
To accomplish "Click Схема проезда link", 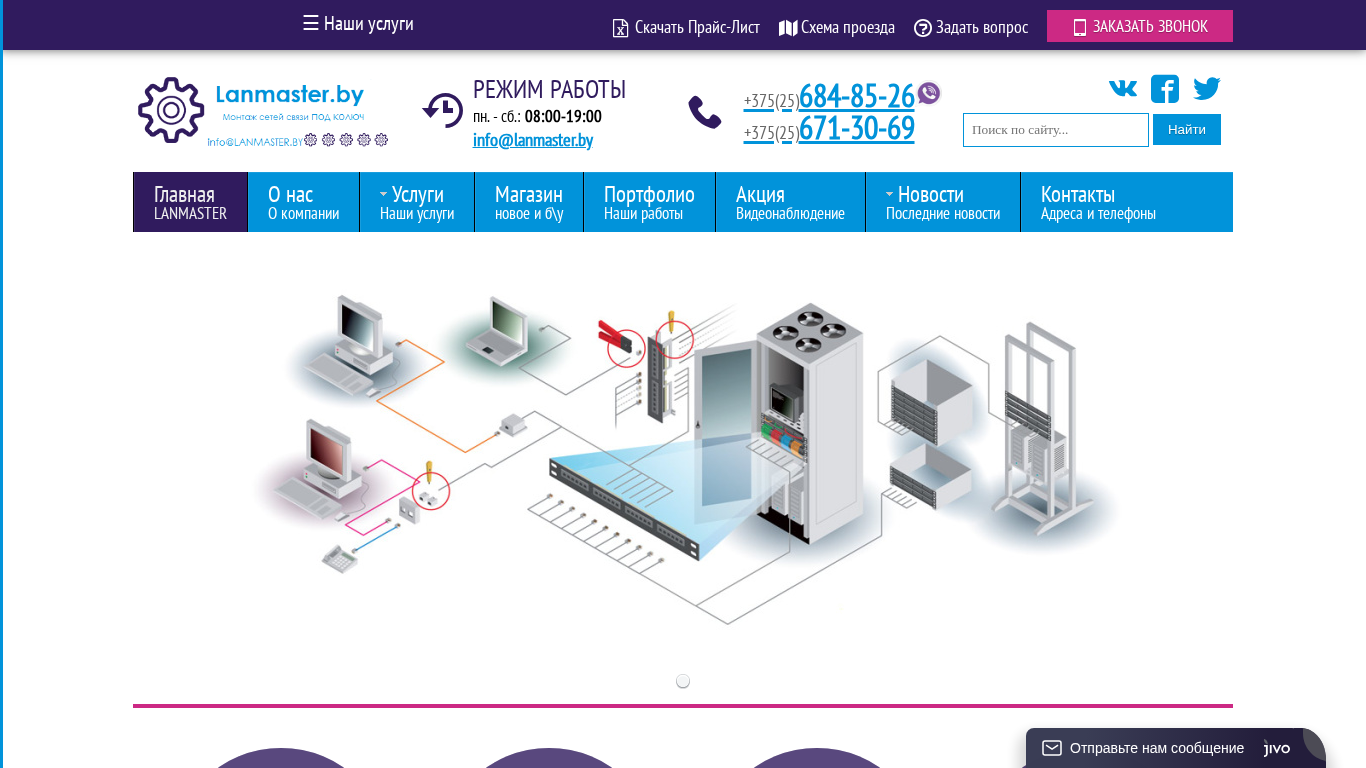I will click(x=848, y=28).
